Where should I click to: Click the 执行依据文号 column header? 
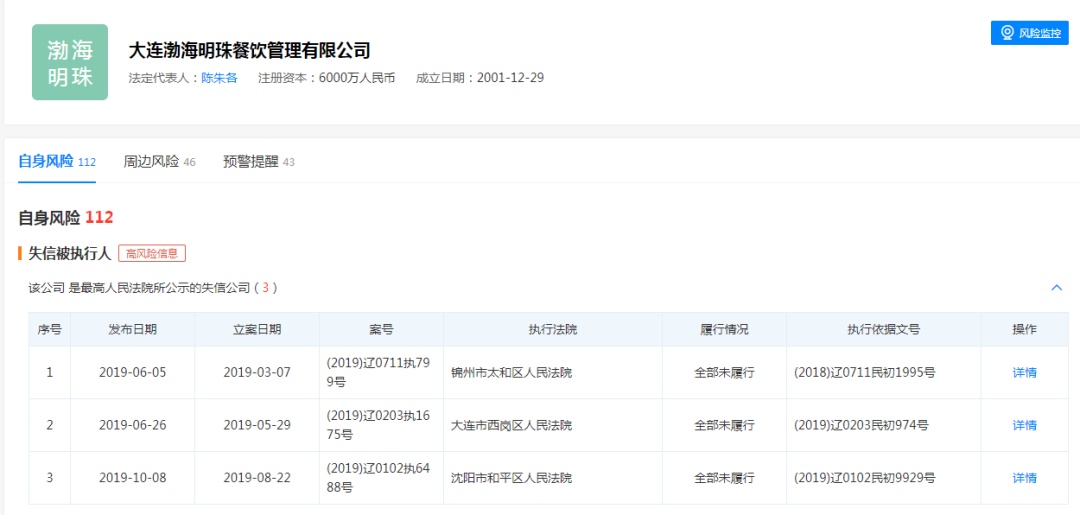pyautogui.click(x=884, y=330)
